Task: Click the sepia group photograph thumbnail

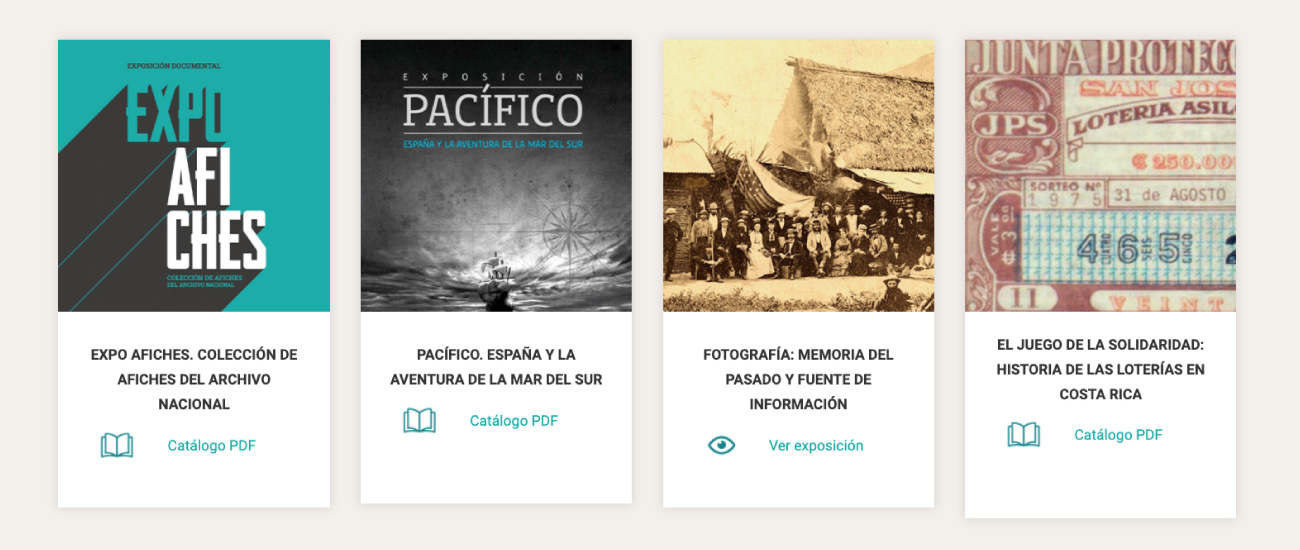Action: point(798,176)
